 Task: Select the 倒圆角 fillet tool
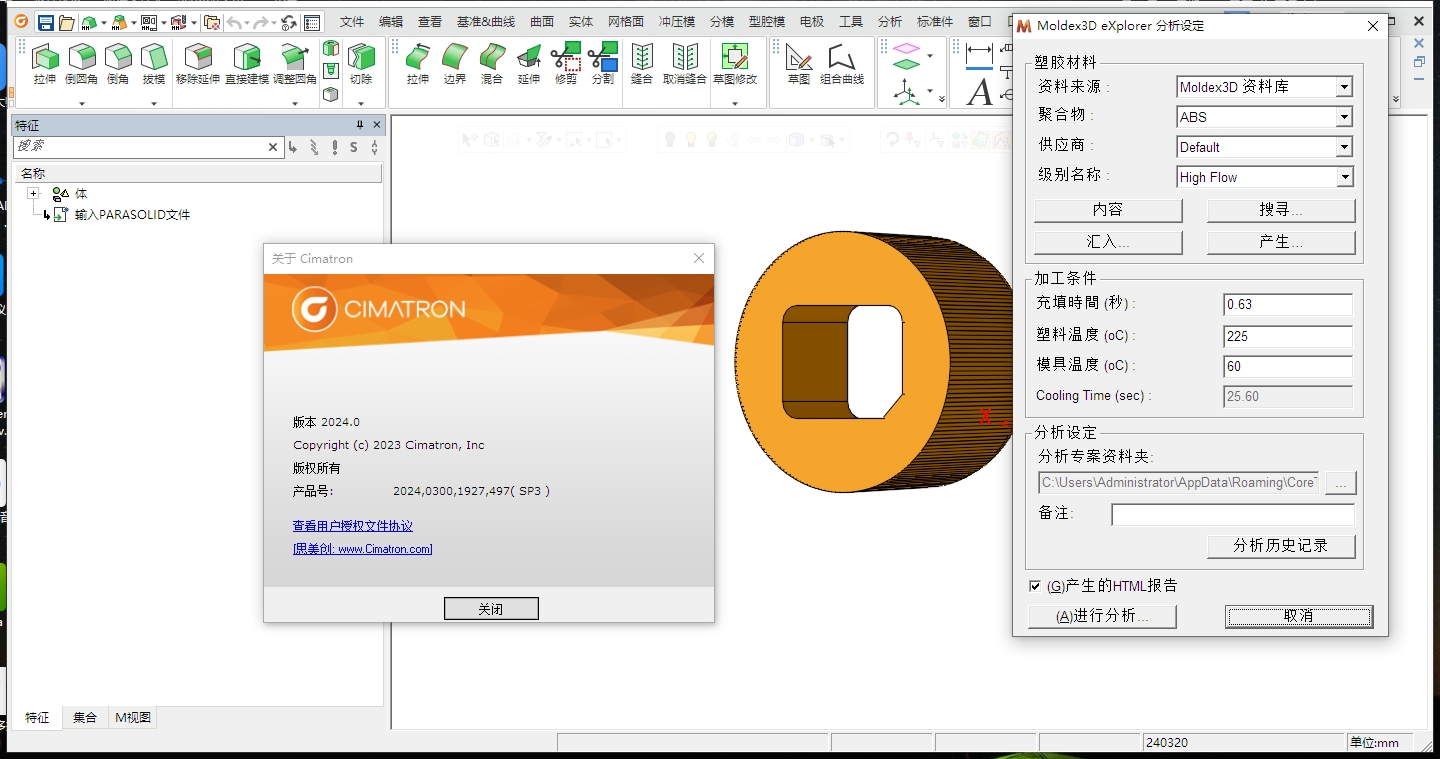coord(82,64)
